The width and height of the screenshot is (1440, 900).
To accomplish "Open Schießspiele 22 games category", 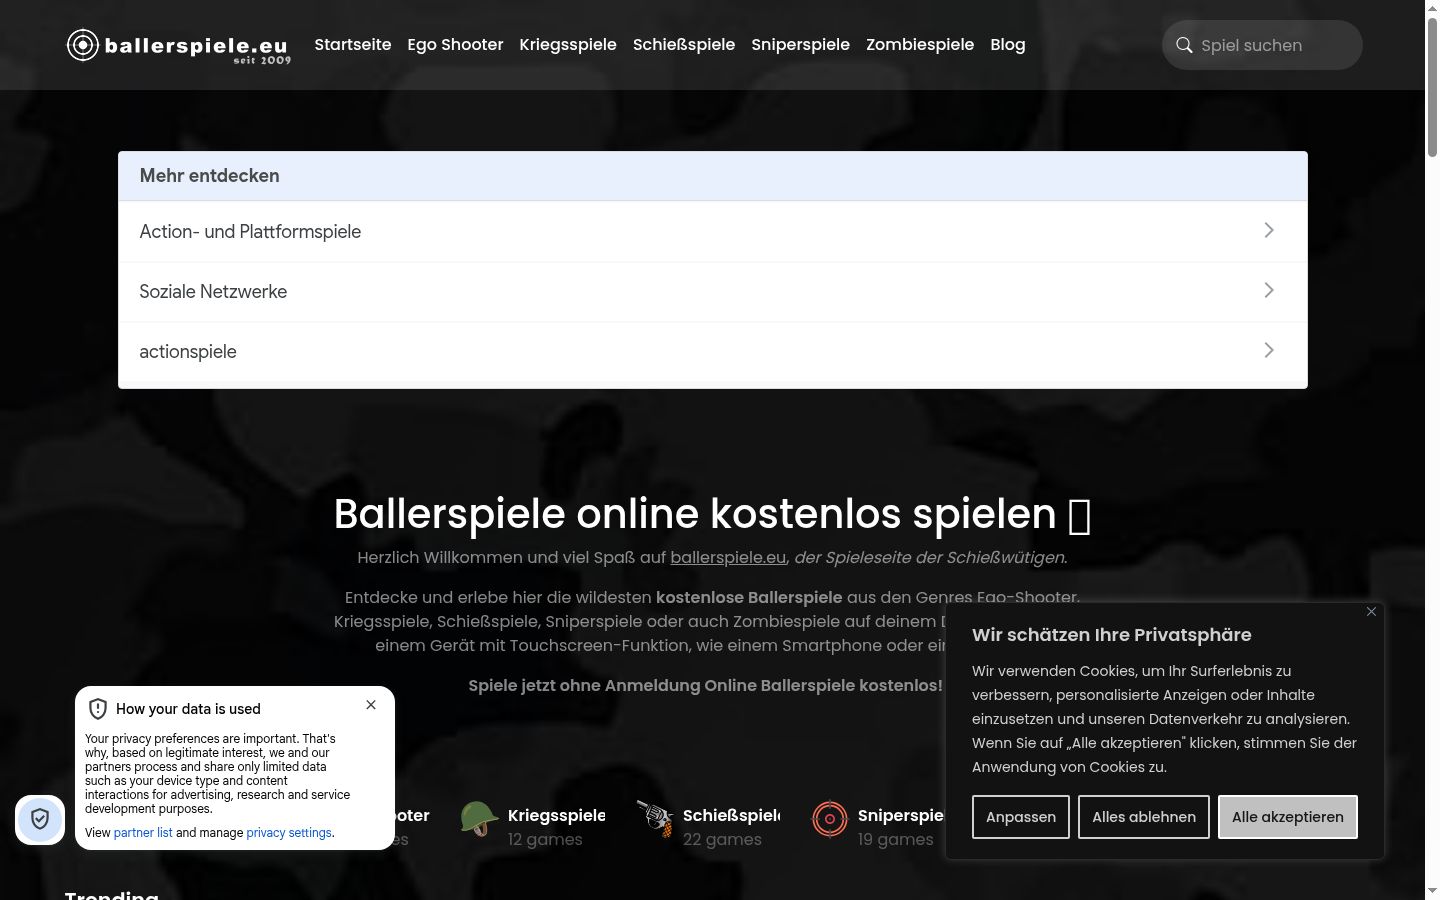I will (x=709, y=826).
